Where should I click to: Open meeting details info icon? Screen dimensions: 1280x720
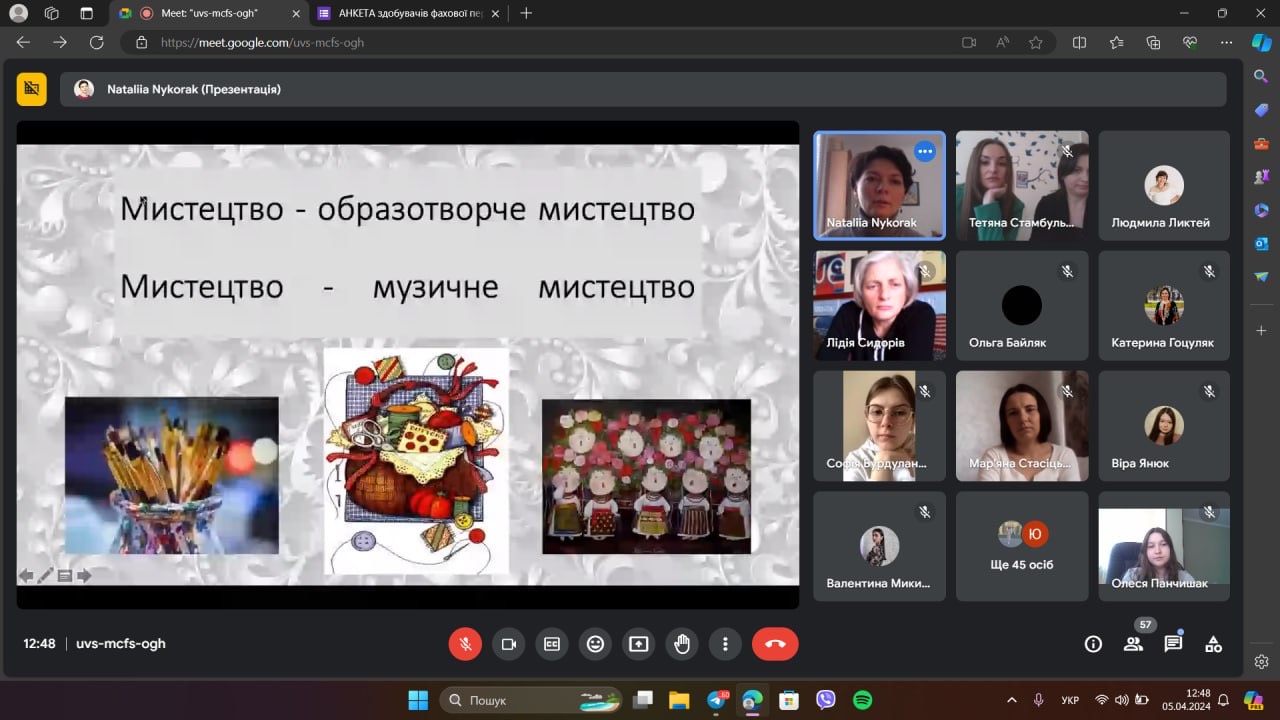(x=1093, y=644)
